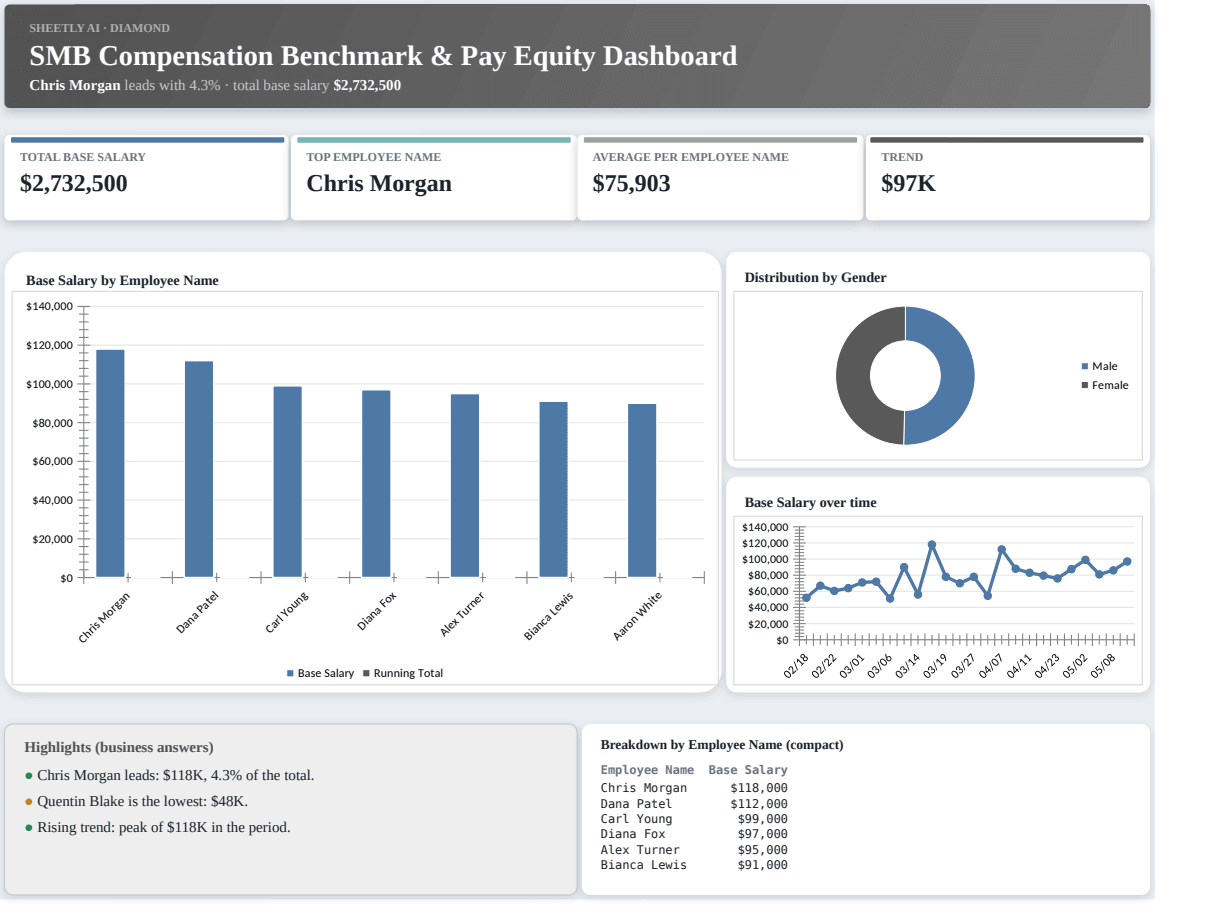Click the Male legend swatch in gender chart
Viewport: 1227px width, 922px height.
[1085, 366]
